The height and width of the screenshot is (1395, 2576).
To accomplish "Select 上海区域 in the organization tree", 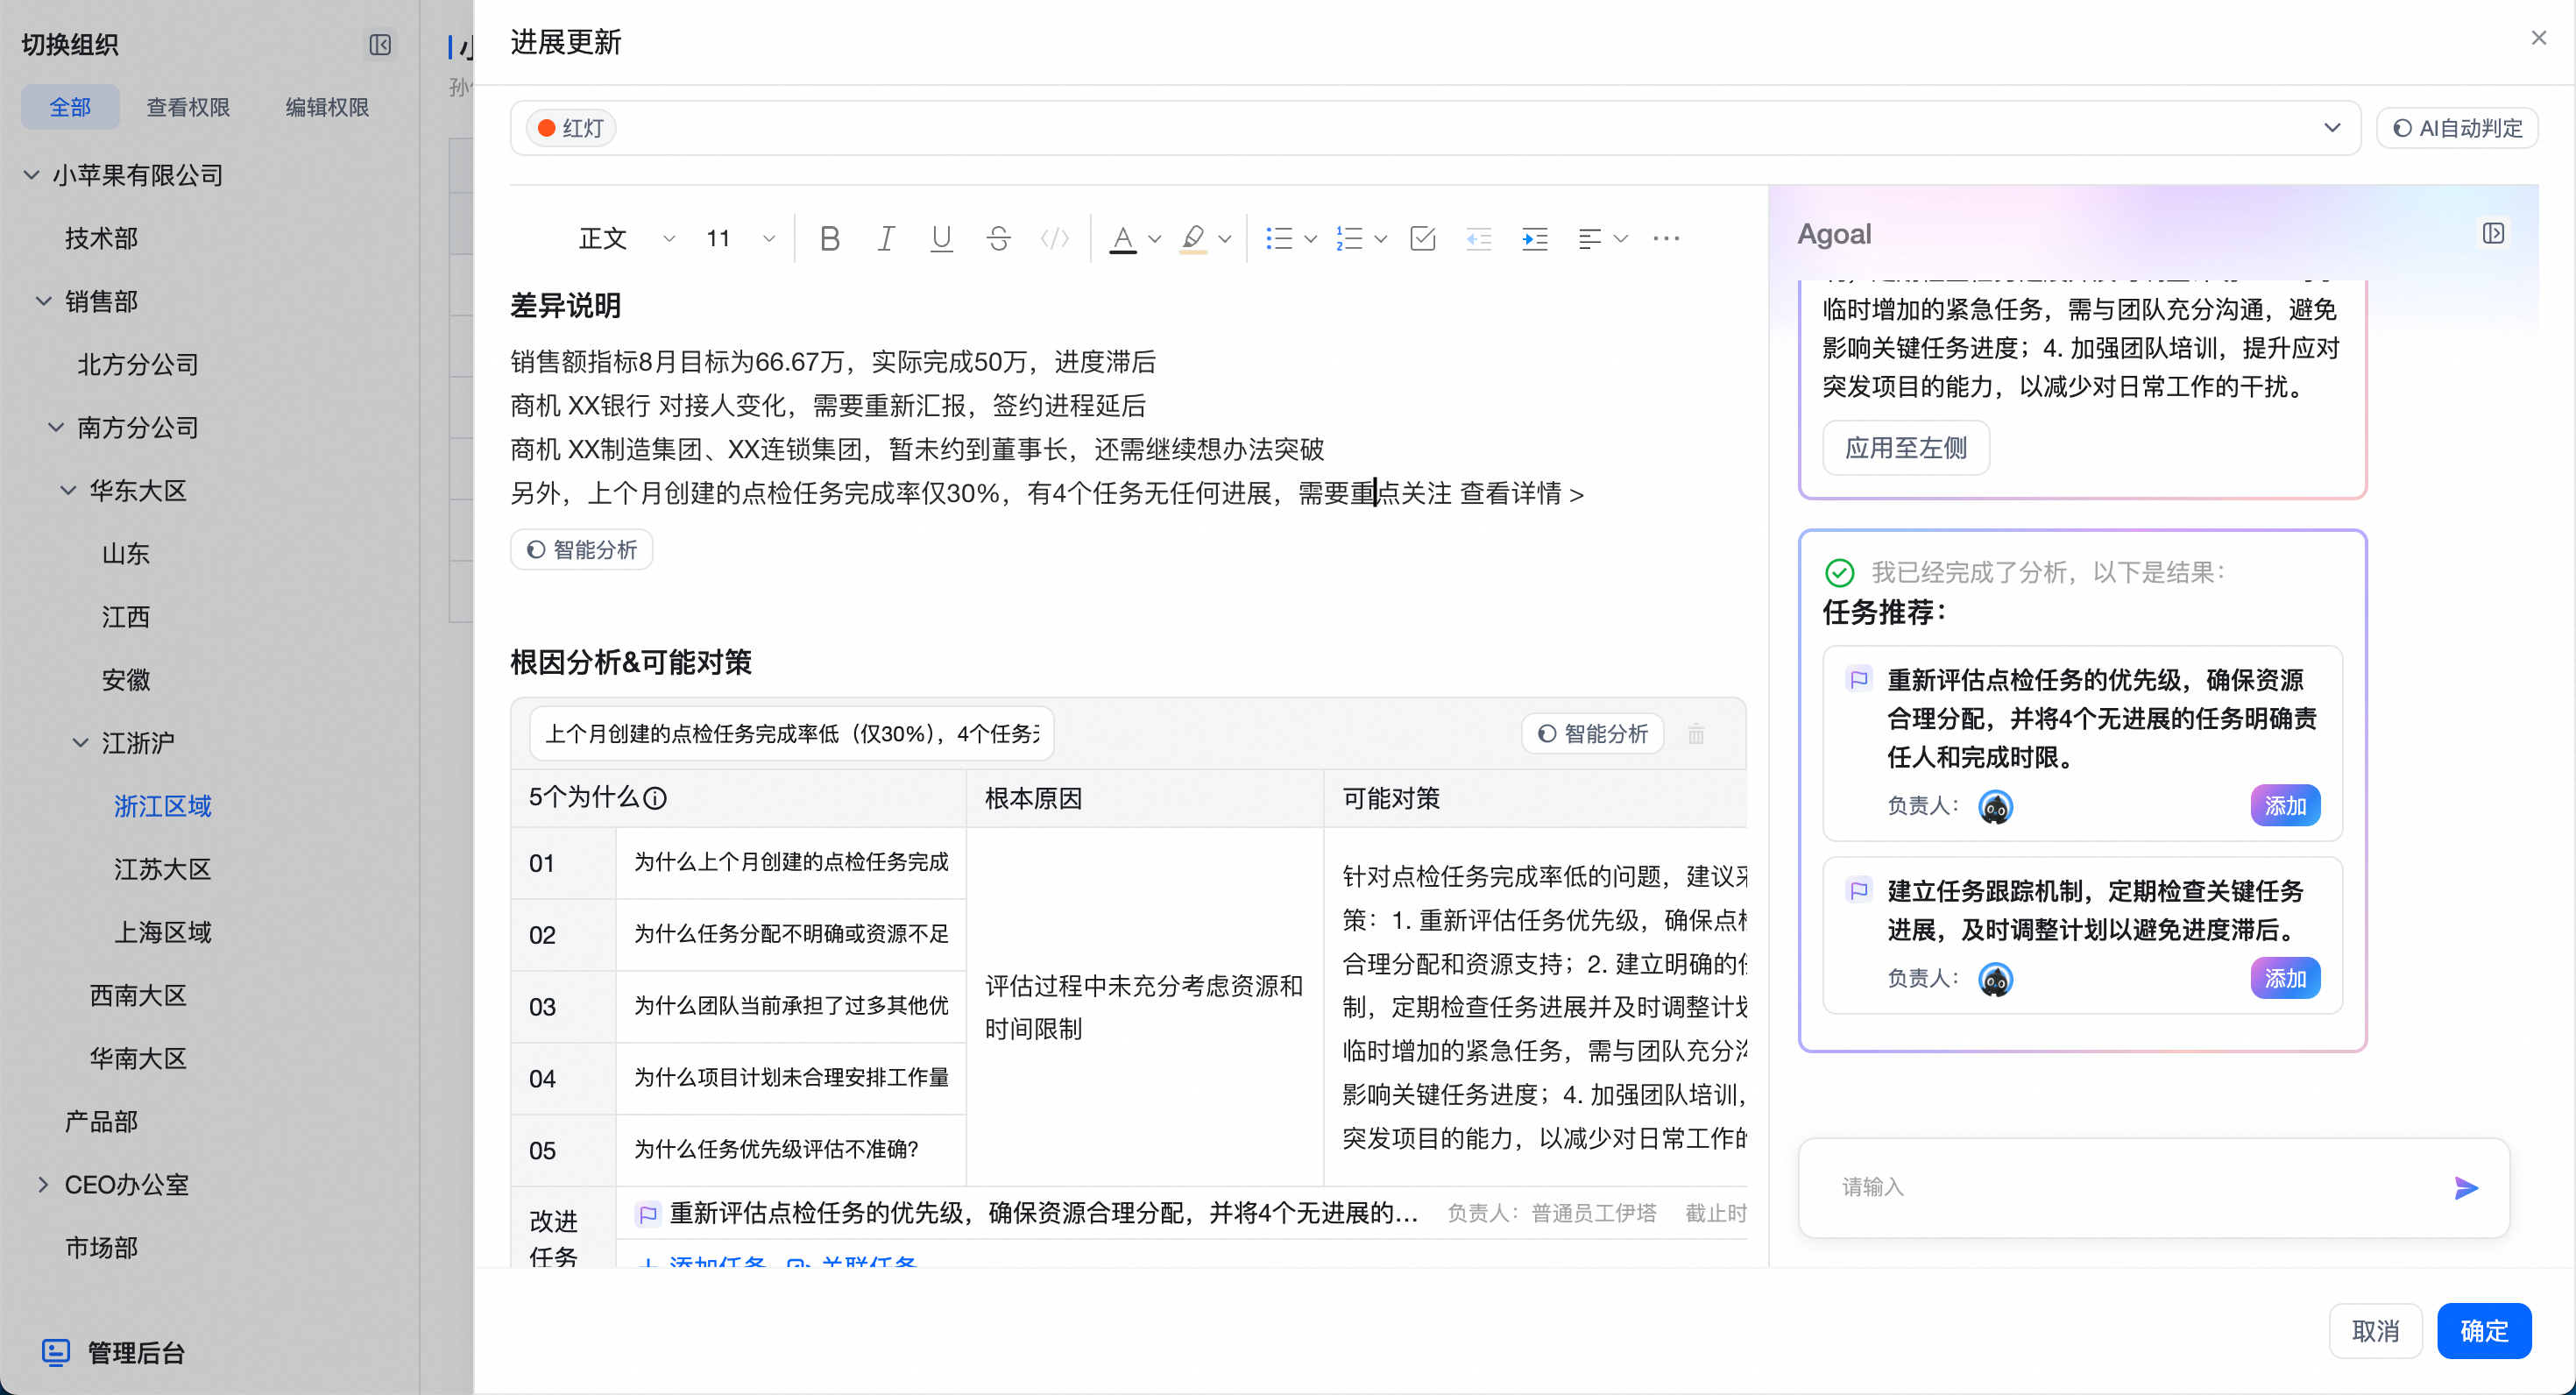I will (x=162, y=932).
